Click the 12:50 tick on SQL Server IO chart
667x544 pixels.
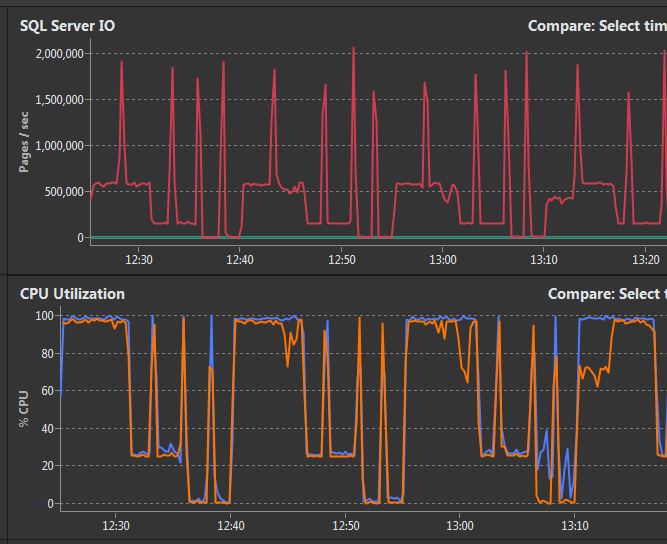pyautogui.click(x=342, y=259)
